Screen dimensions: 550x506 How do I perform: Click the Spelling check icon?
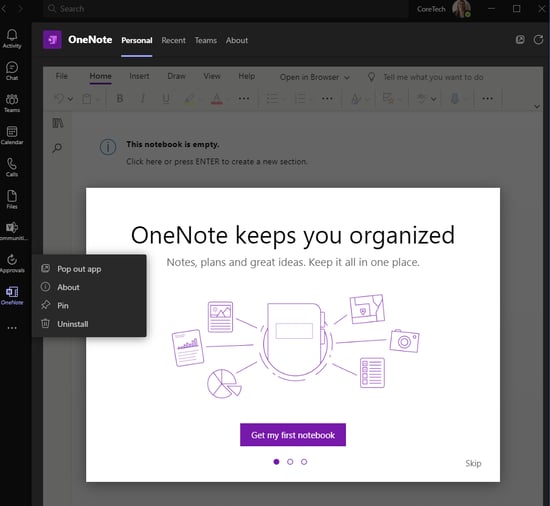coord(422,99)
